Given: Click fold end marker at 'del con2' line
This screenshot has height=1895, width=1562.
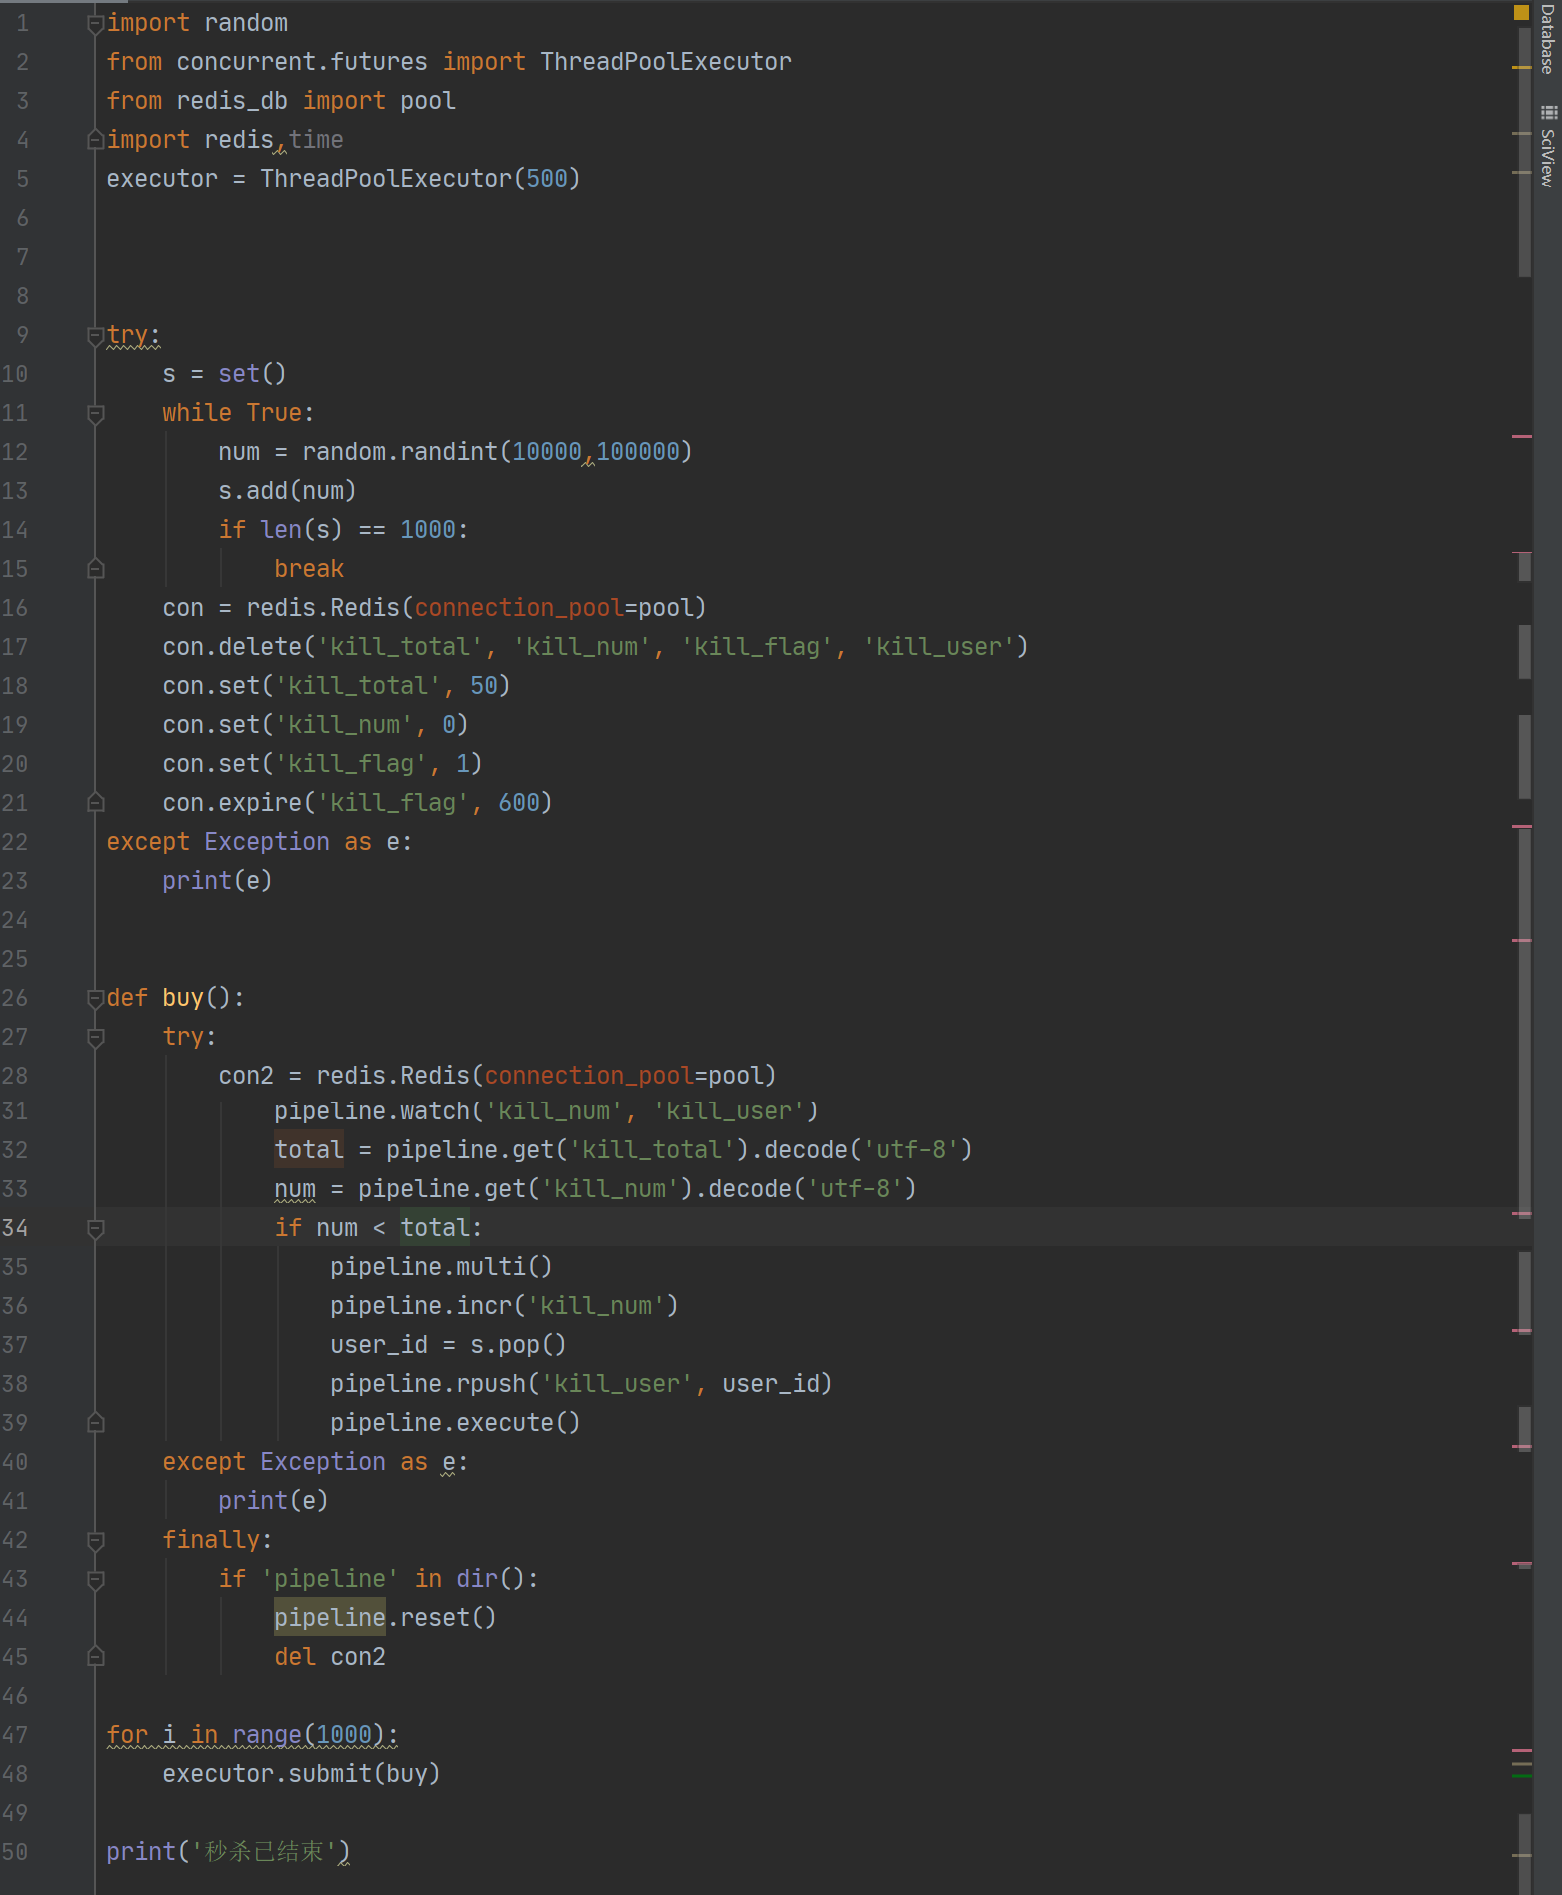Looking at the screenshot, I should 95,1657.
